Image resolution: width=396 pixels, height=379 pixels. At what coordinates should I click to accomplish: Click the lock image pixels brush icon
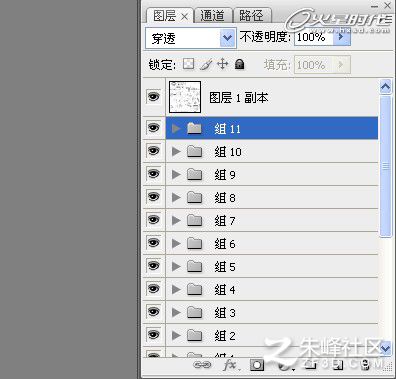[206, 64]
